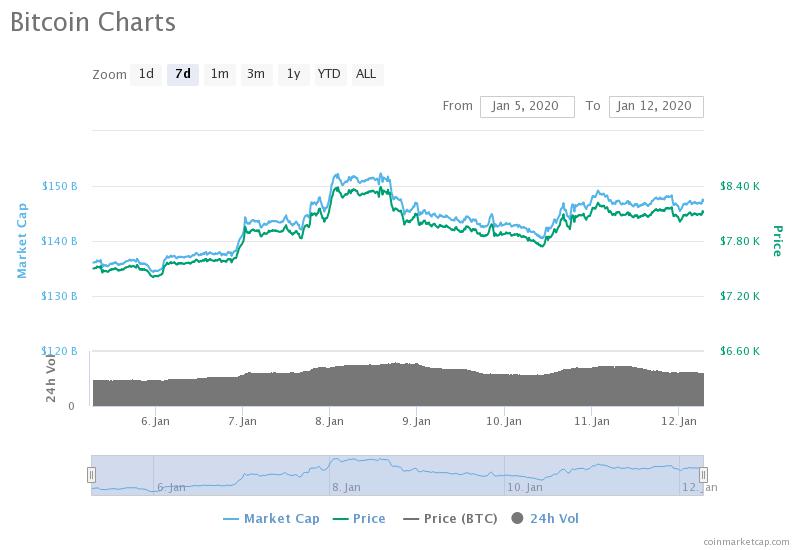The height and width of the screenshot is (550, 800).
Task: Choose the 1y zoom range
Action: click(293, 74)
